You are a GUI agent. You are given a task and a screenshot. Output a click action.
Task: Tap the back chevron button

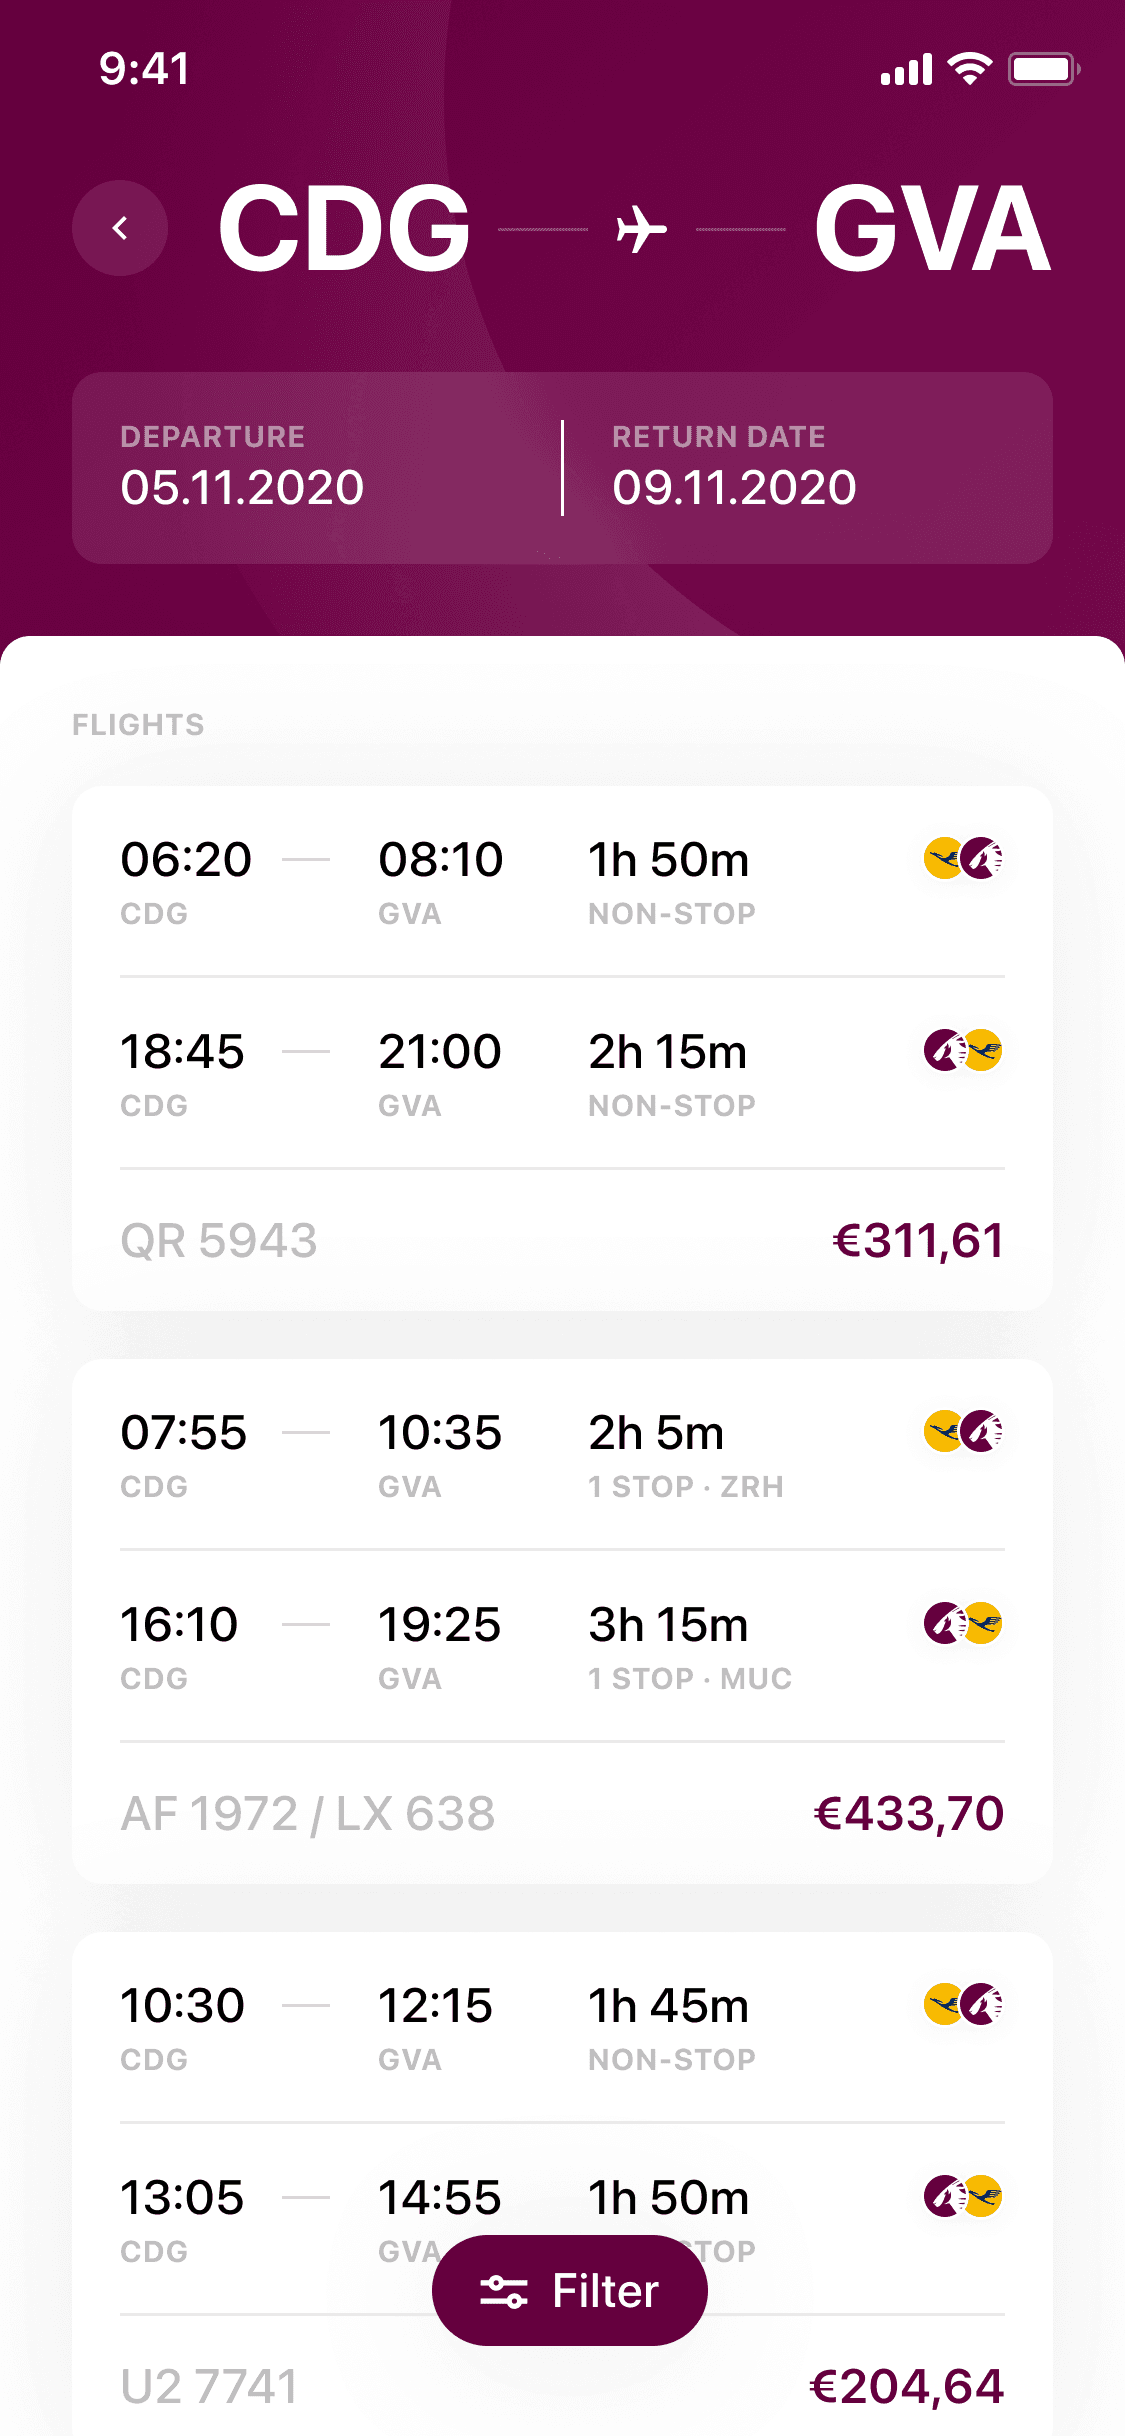[120, 228]
